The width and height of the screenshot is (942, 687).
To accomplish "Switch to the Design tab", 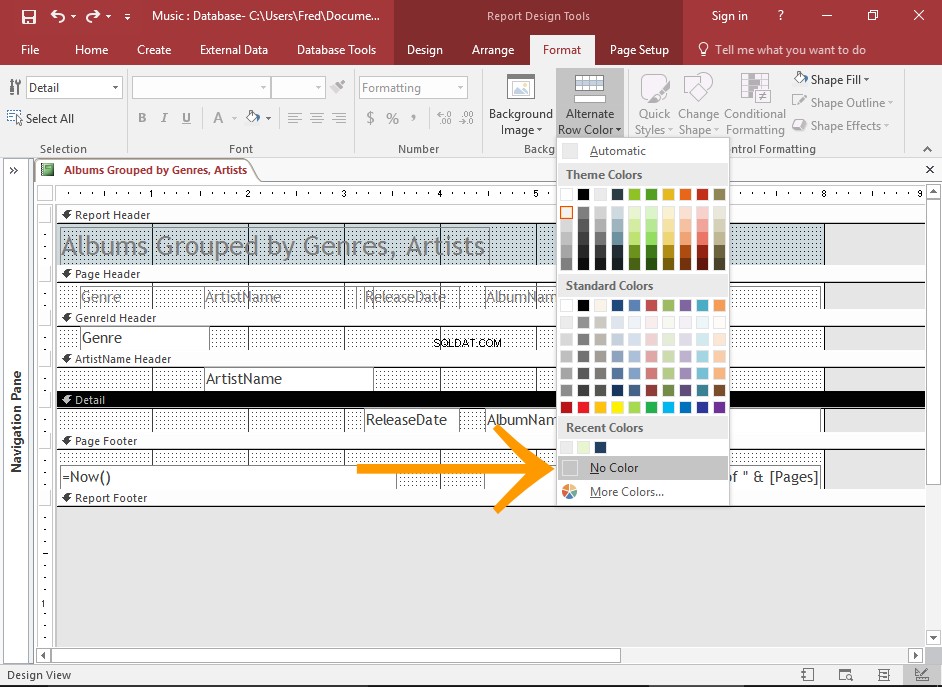I will [x=425, y=50].
